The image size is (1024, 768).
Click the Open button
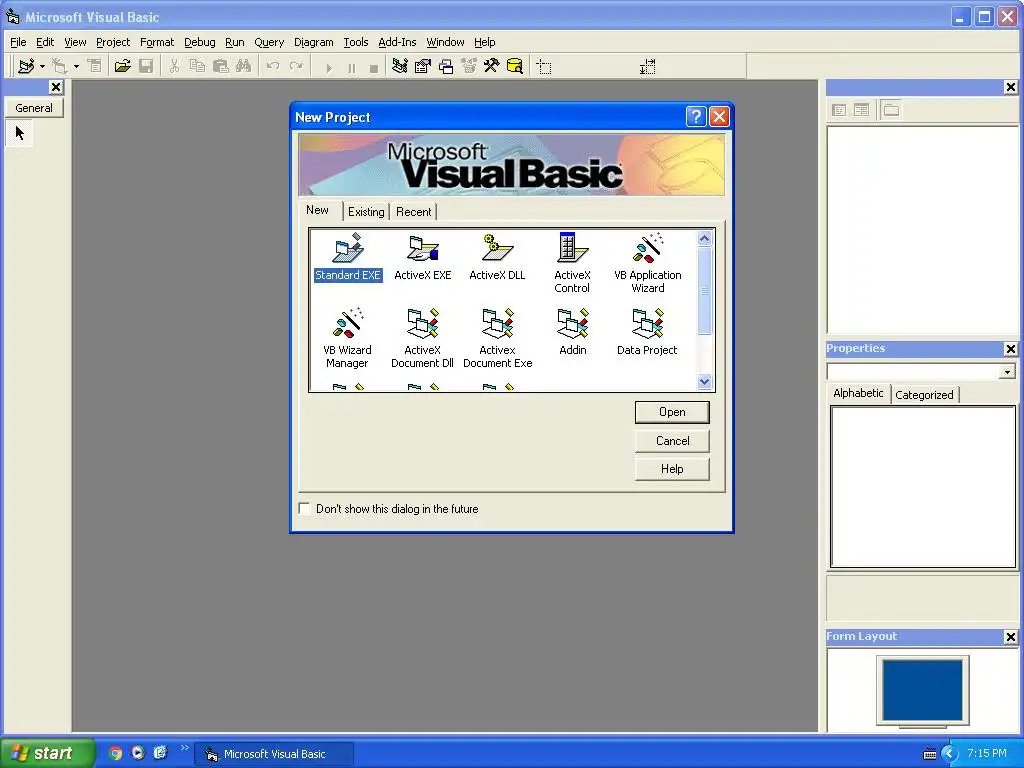tap(672, 412)
